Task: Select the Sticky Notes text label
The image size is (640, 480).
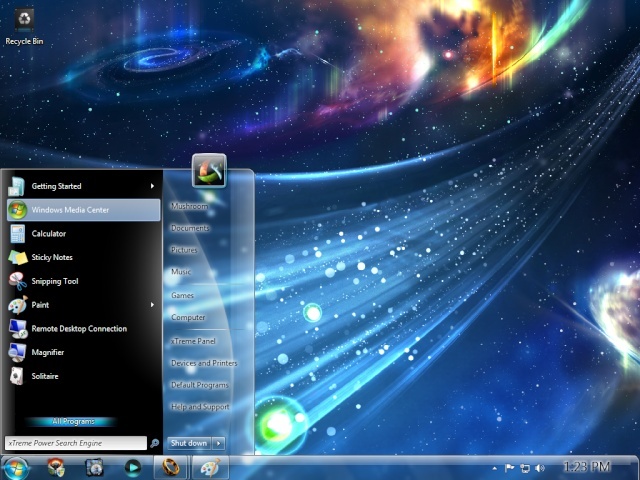Action: tap(52, 257)
